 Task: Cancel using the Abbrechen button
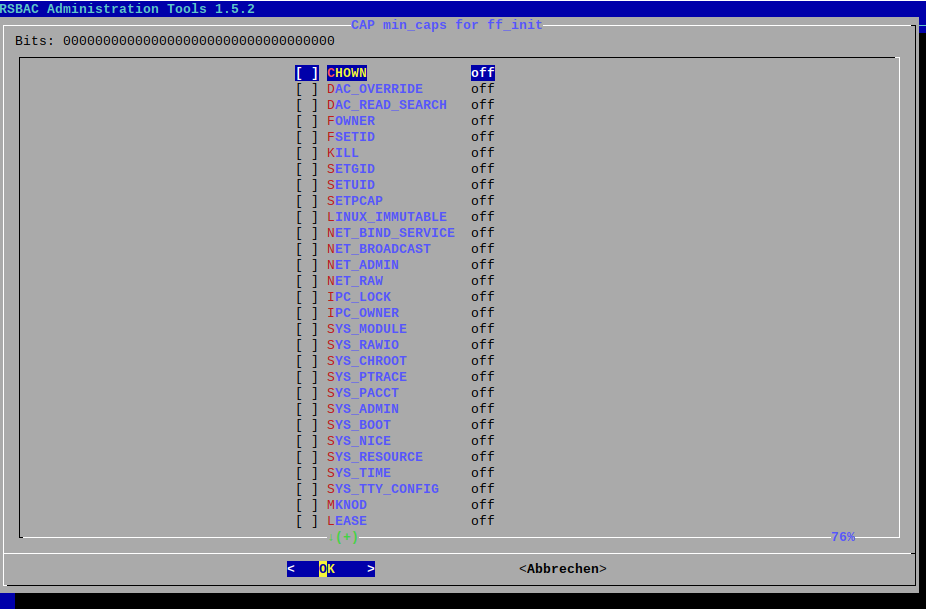click(x=563, y=569)
